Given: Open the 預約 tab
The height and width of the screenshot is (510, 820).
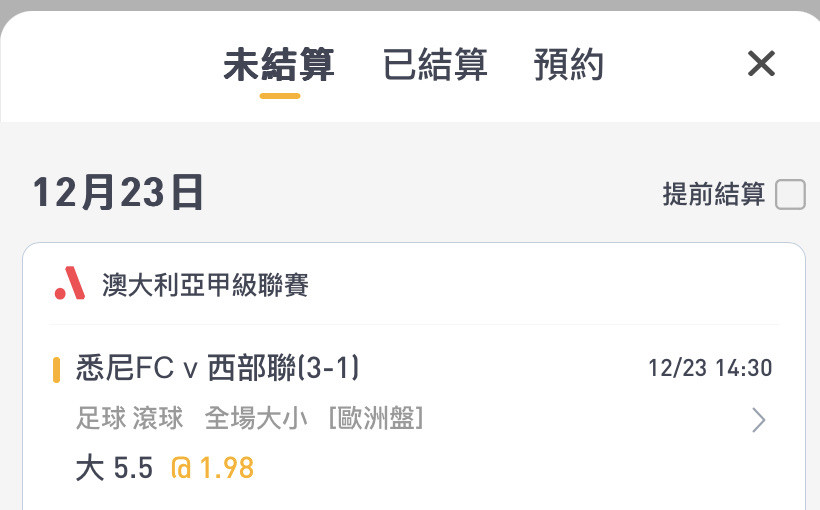Looking at the screenshot, I should [568, 64].
